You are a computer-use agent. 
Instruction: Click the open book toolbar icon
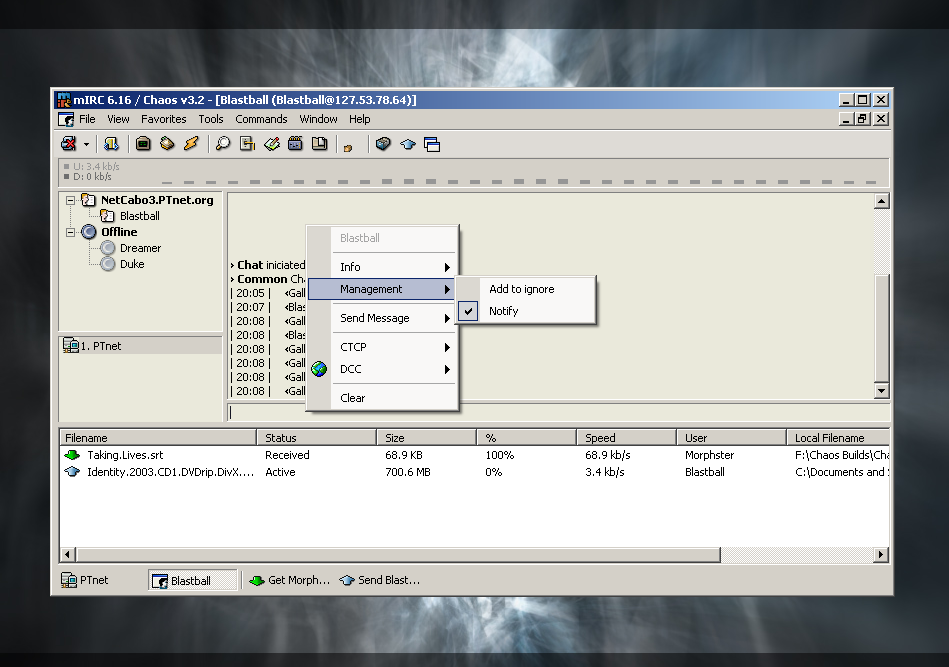[x=320, y=143]
